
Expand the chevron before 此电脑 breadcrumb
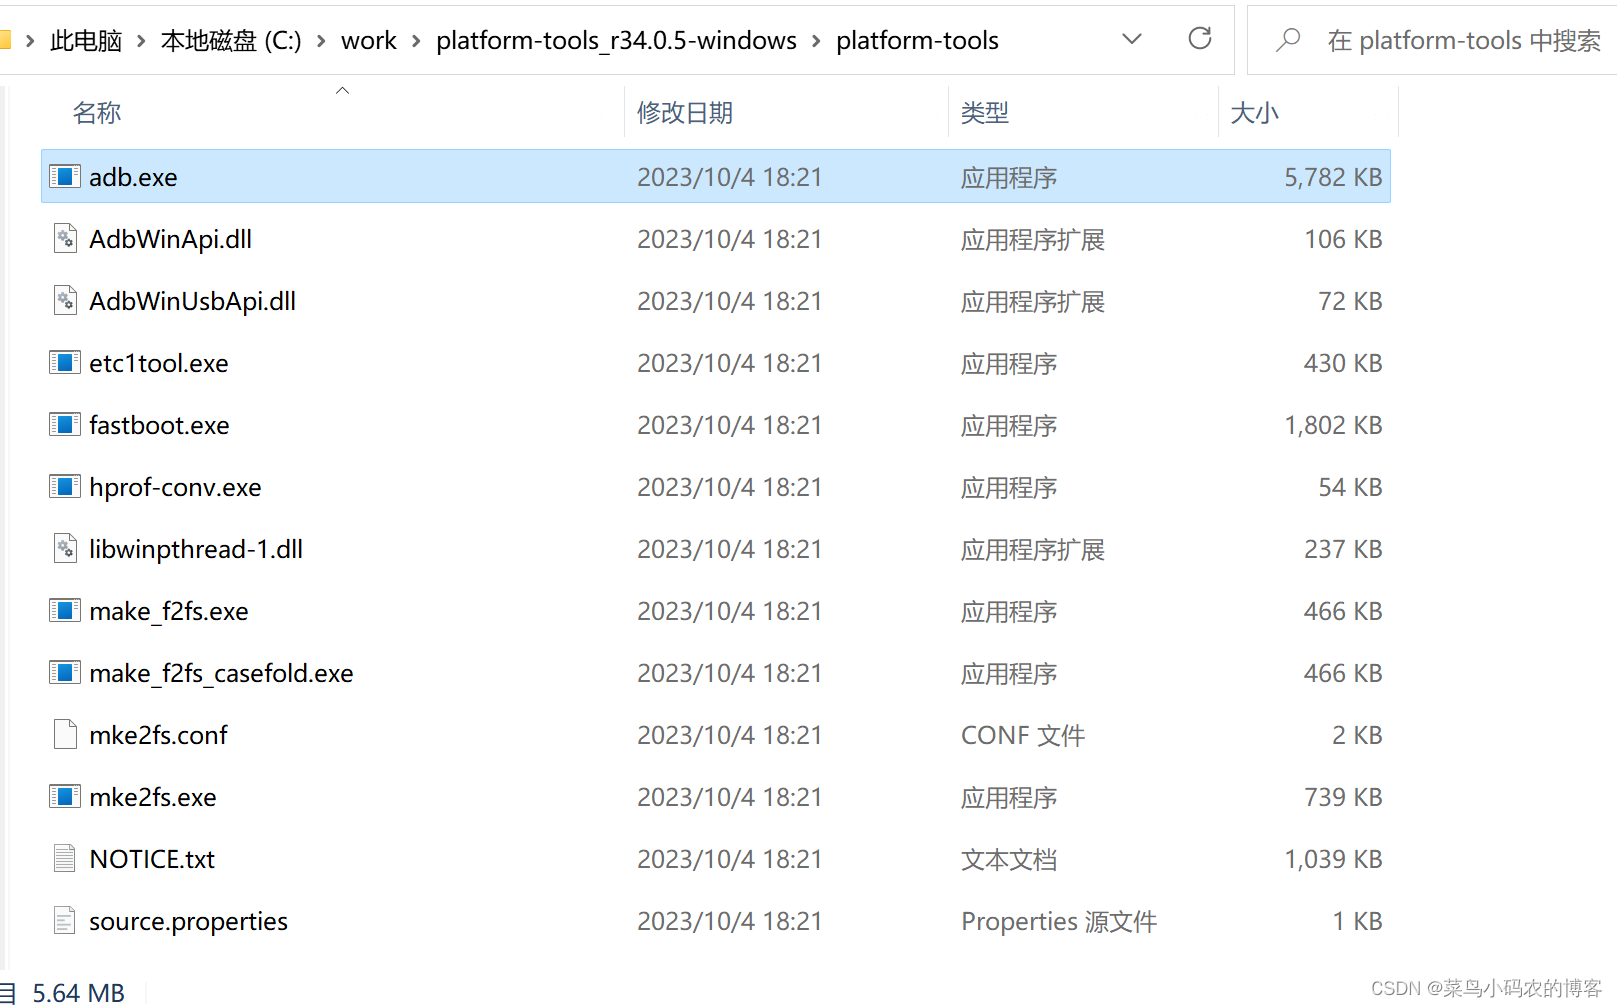30,41
